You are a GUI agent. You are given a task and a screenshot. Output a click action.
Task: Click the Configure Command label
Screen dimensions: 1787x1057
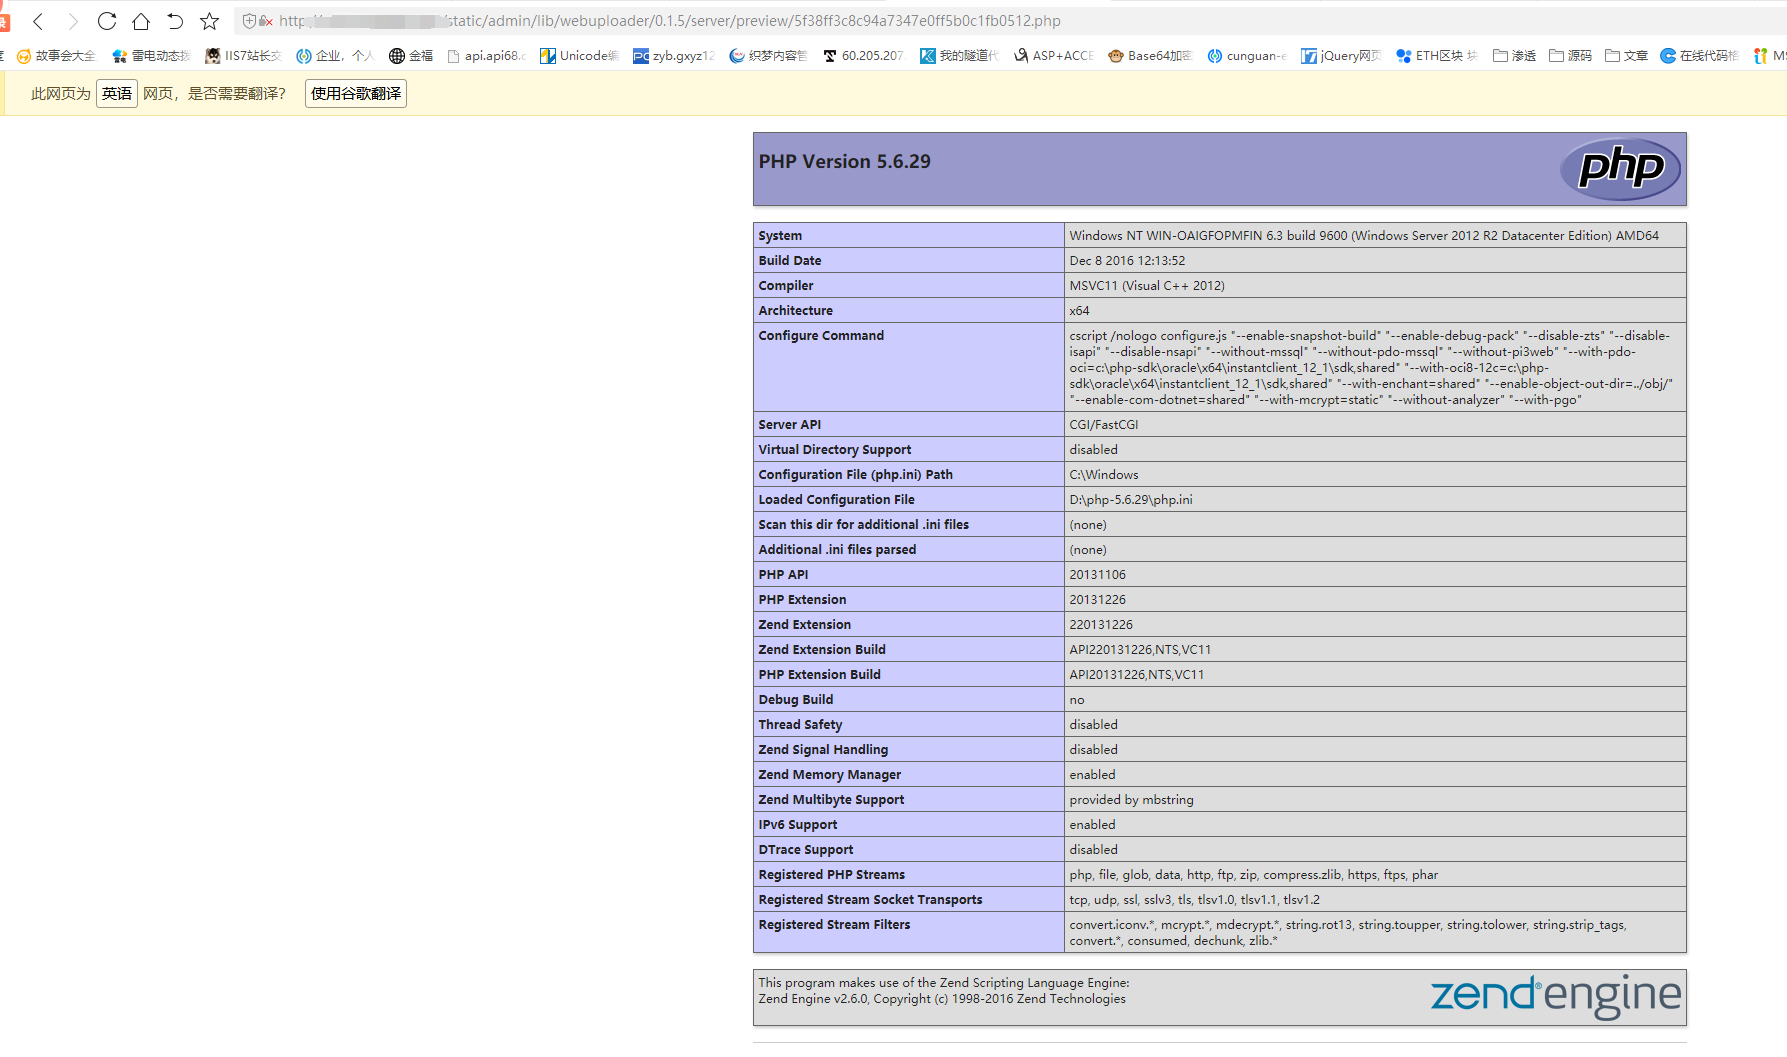(x=821, y=336)
